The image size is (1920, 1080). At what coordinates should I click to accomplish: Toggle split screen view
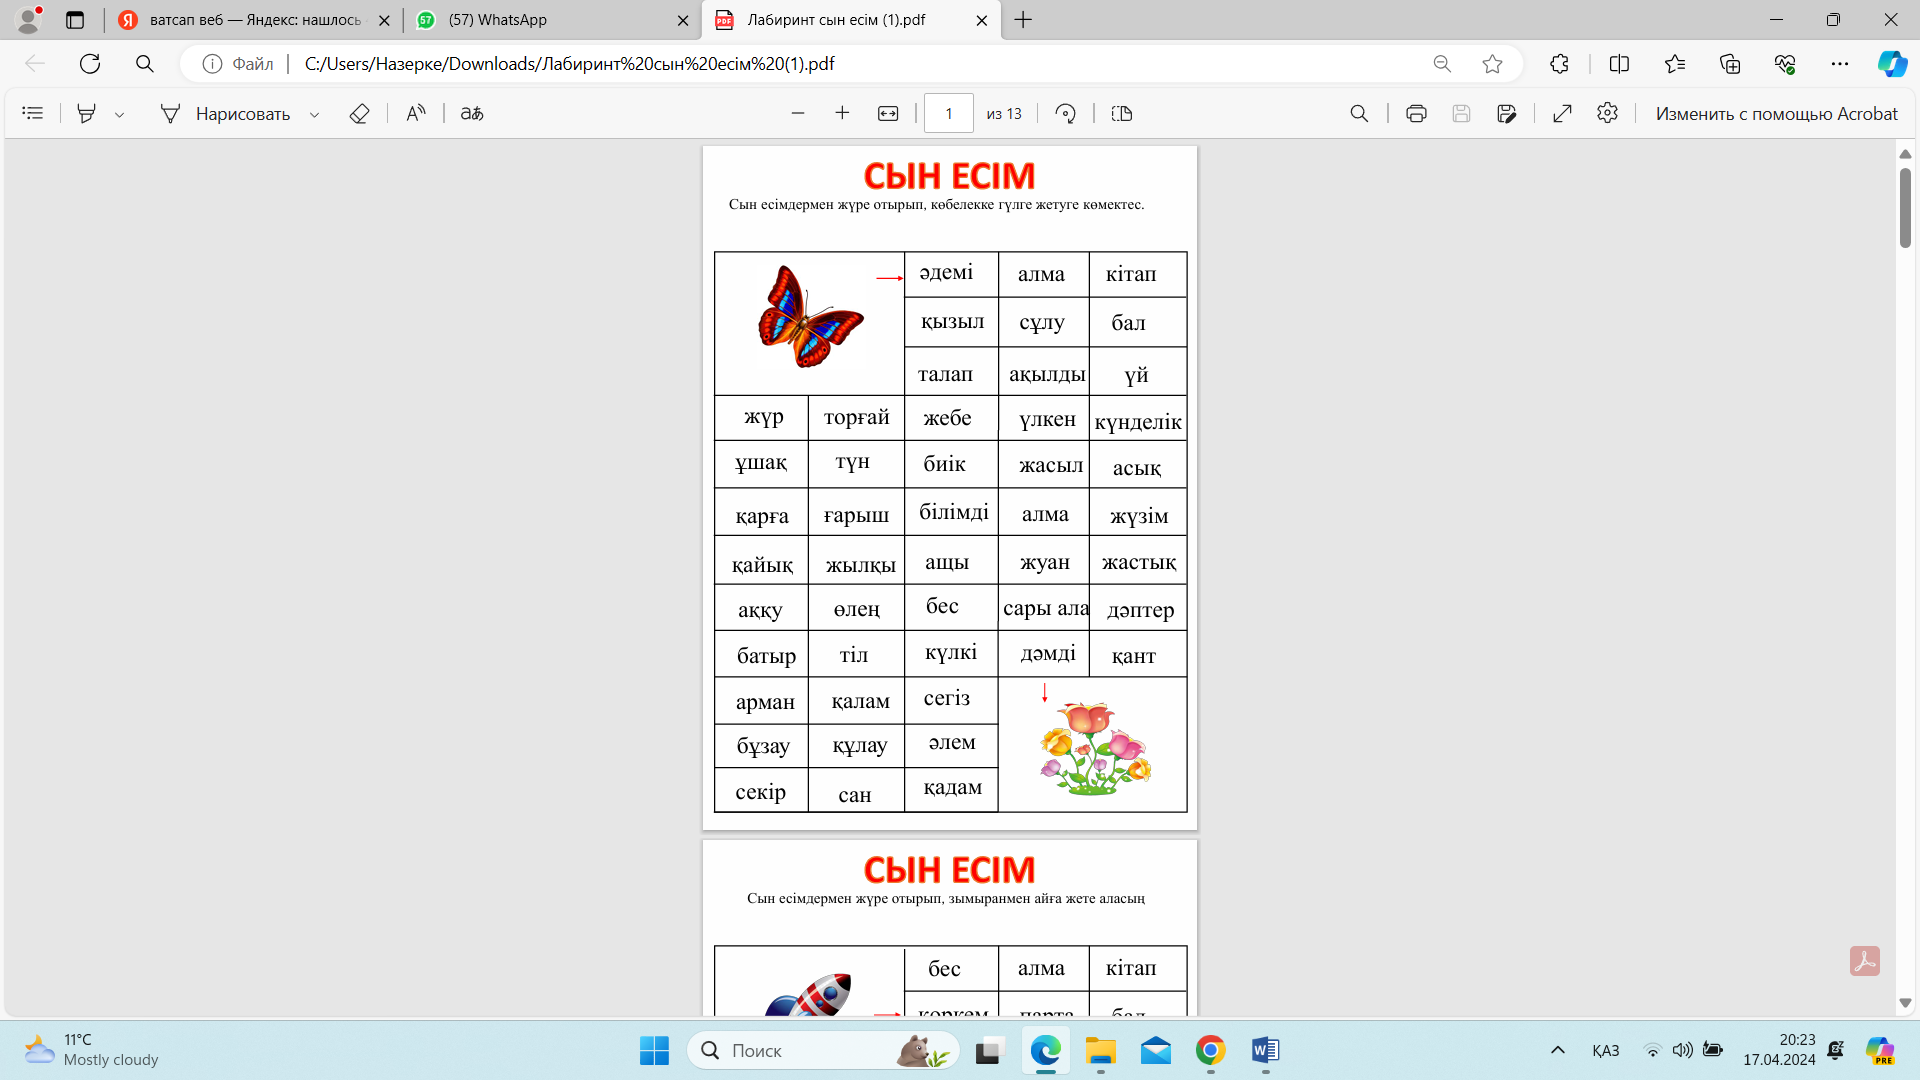click(x=1619, y=64)
